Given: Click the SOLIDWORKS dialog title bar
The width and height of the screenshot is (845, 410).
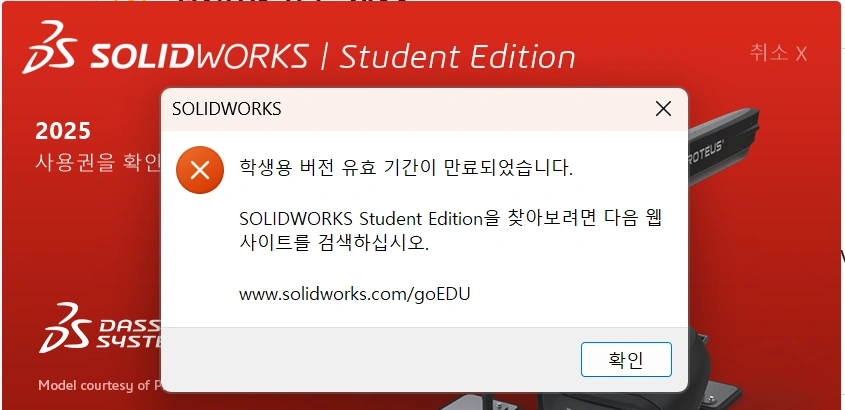Looking at the screenshot, I should (410, 109).
